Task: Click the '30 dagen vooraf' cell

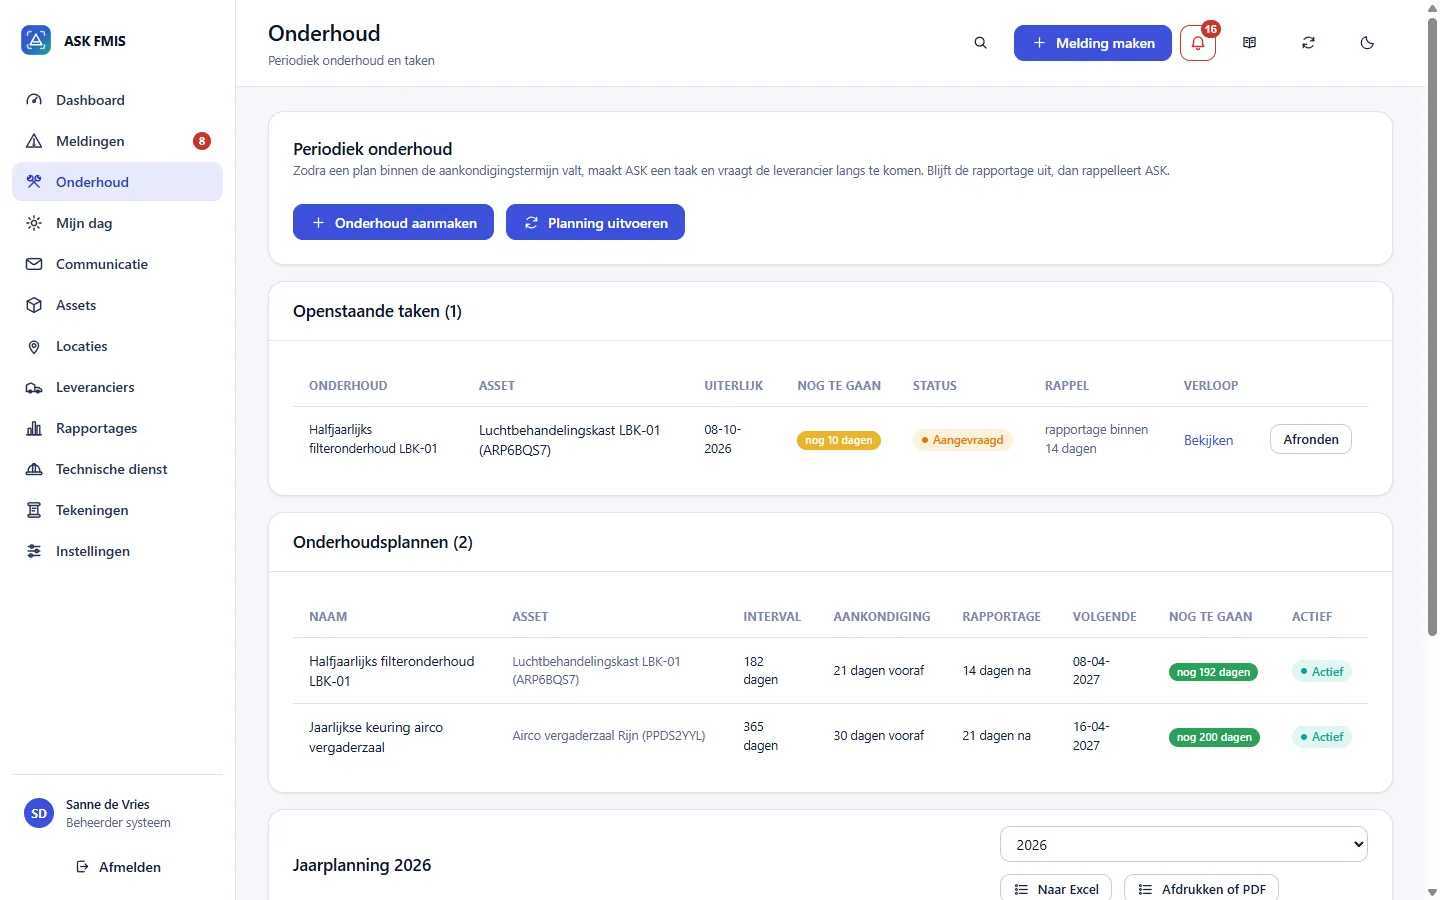Action: 879,735
